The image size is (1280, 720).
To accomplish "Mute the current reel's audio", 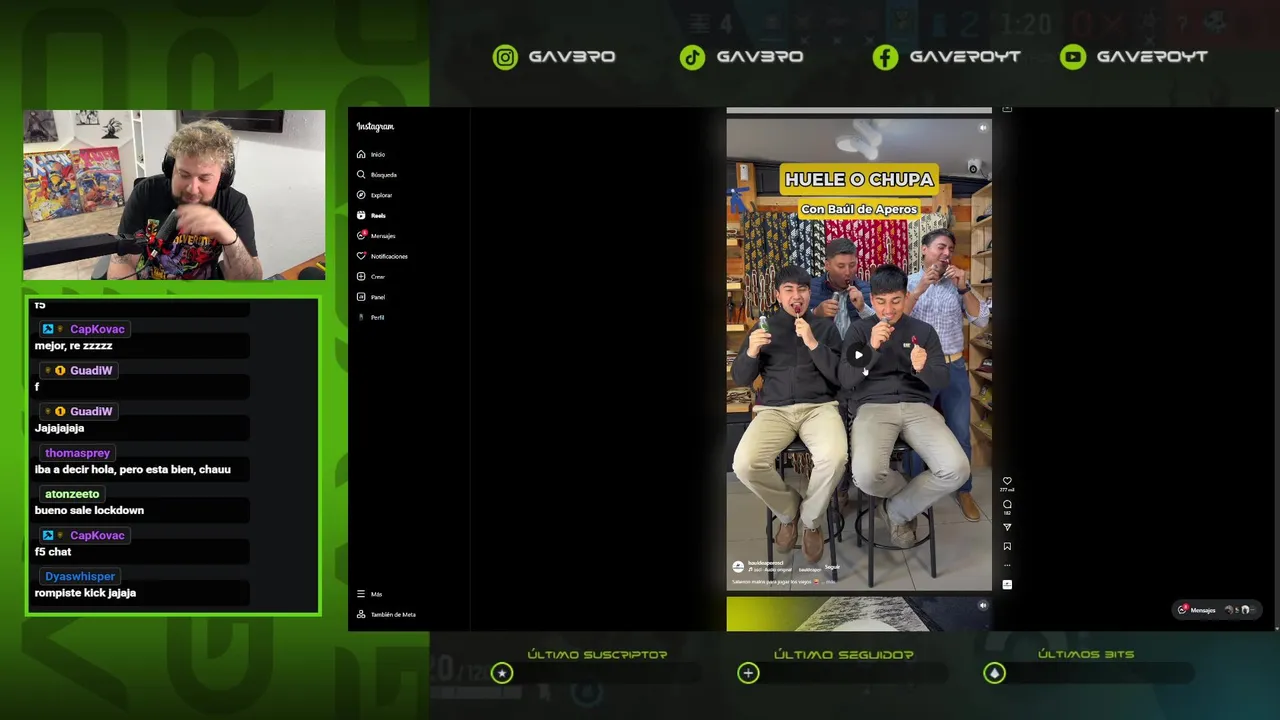I will coord(982,128).
